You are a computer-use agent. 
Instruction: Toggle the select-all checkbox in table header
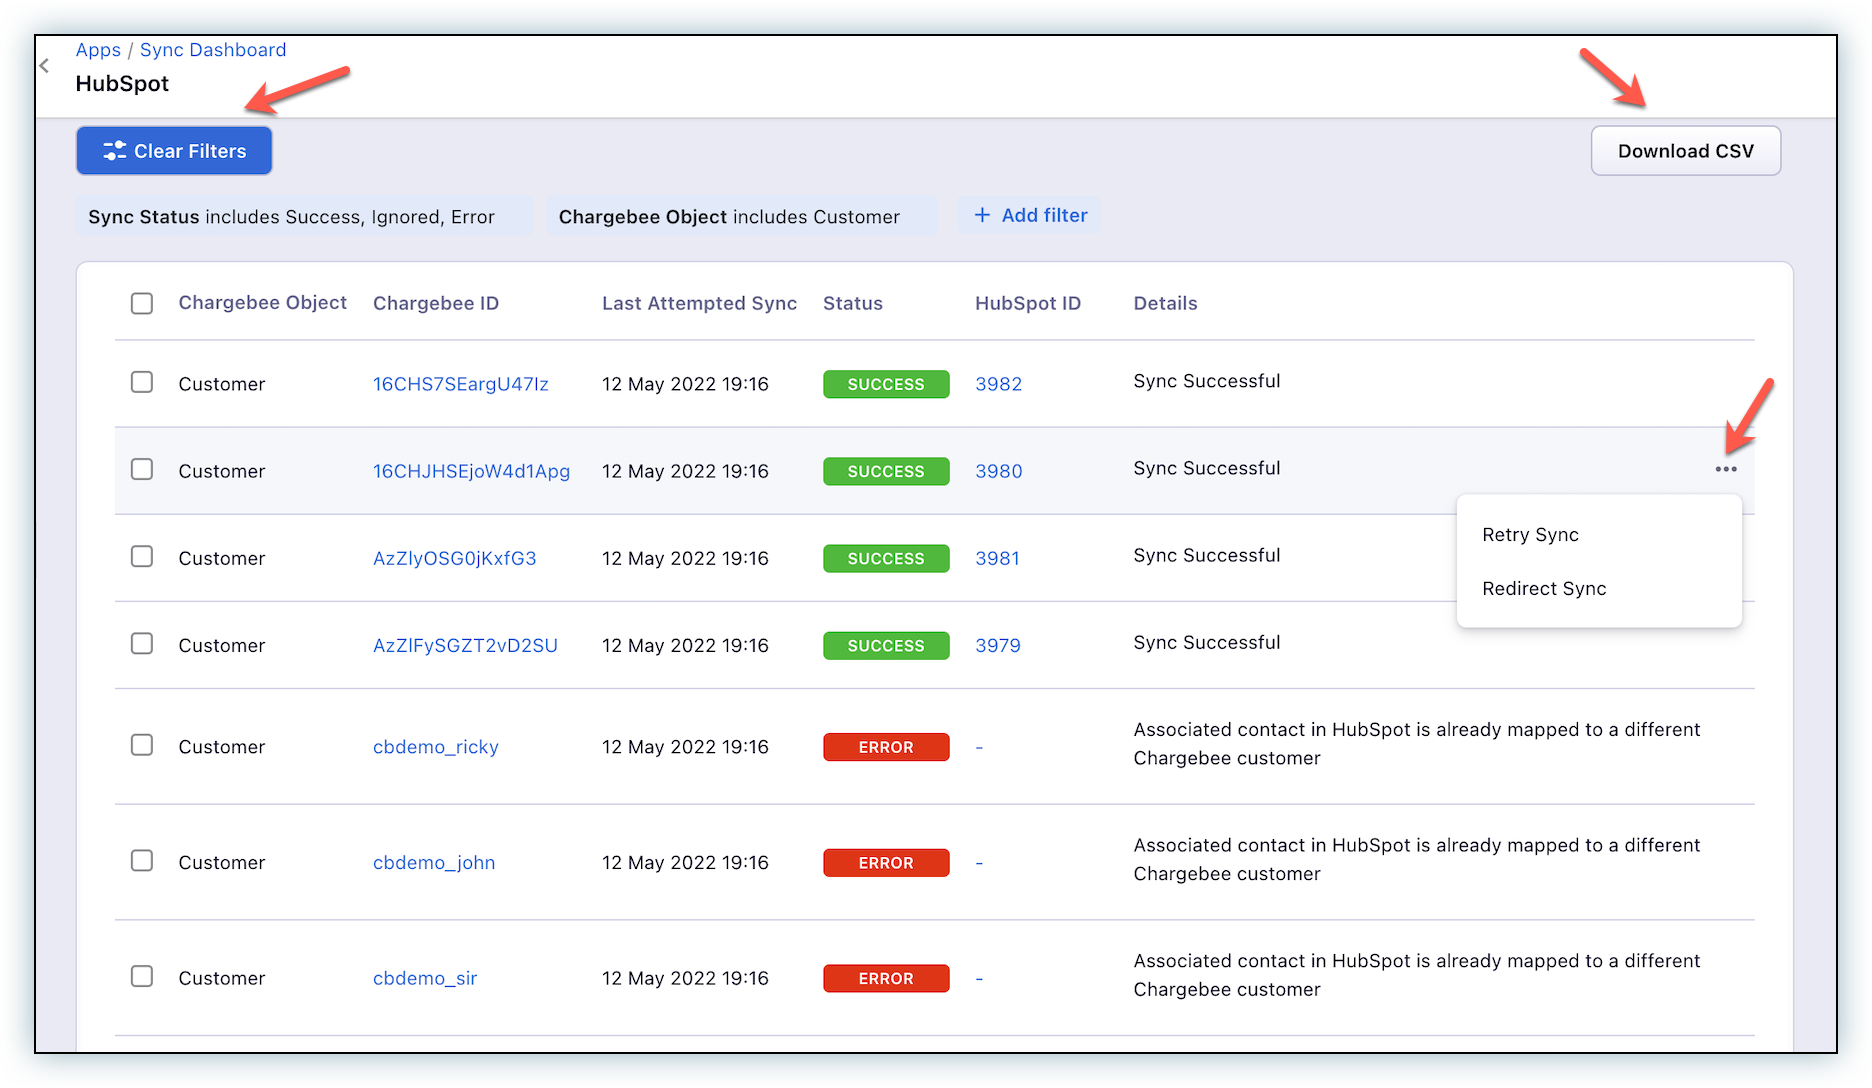pos(142,303)
